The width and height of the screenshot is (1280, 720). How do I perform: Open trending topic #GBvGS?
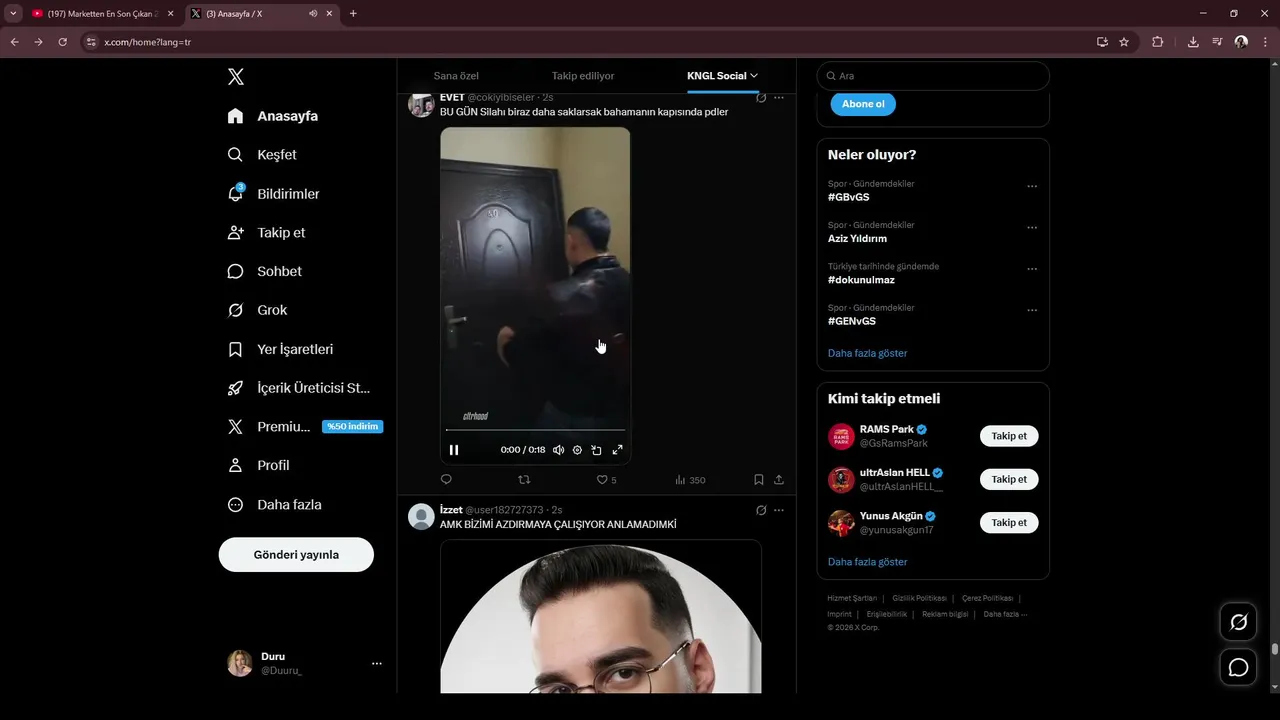click(x=849, y=197)
